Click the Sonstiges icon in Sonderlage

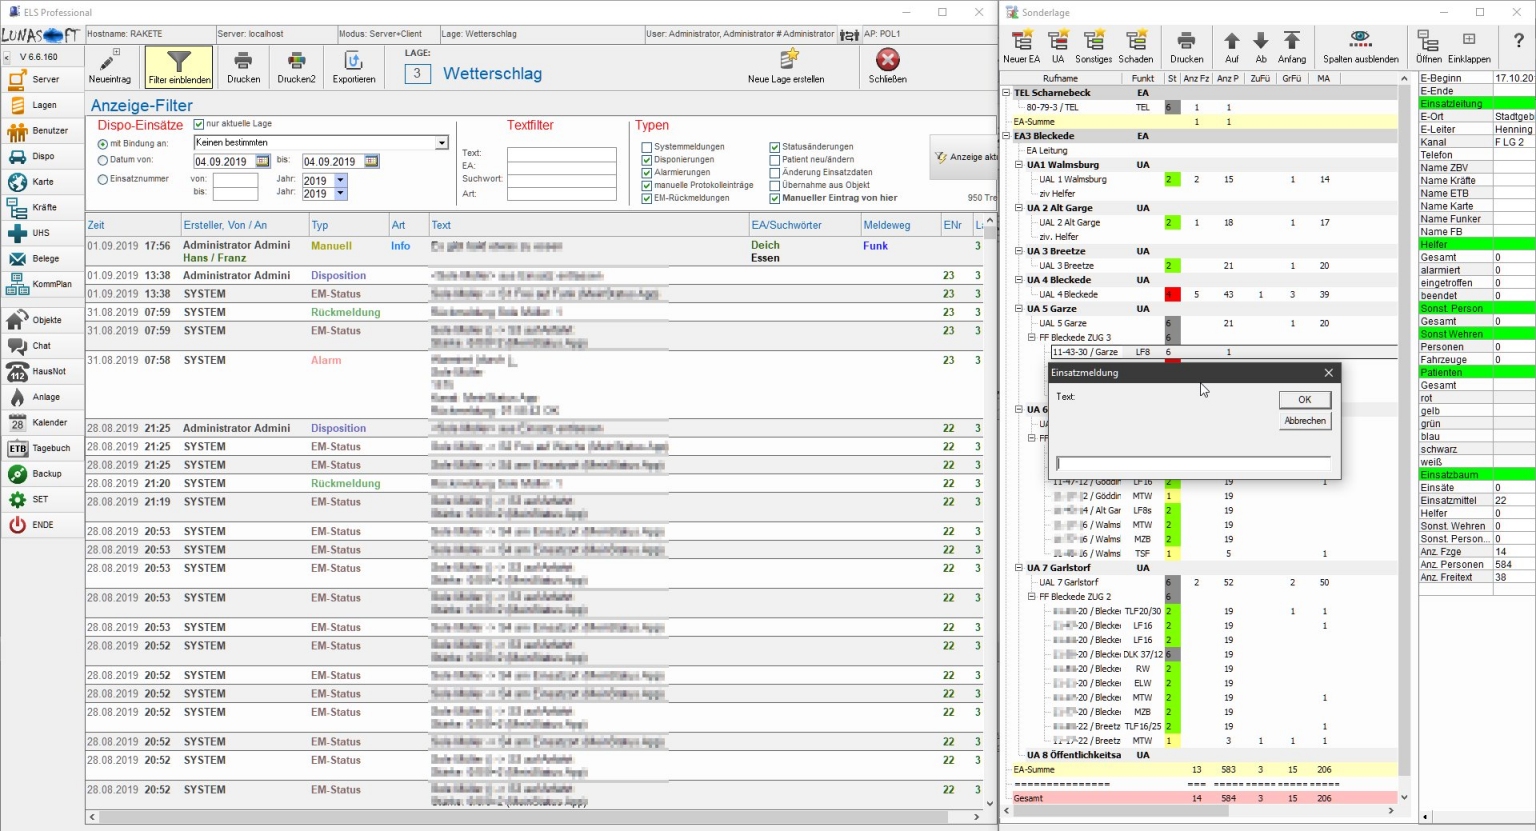point(1094,41)
